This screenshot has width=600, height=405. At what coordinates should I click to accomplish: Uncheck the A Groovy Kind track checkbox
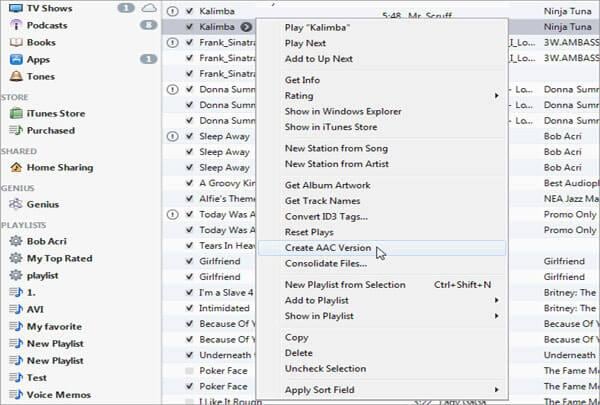(189, 183)
